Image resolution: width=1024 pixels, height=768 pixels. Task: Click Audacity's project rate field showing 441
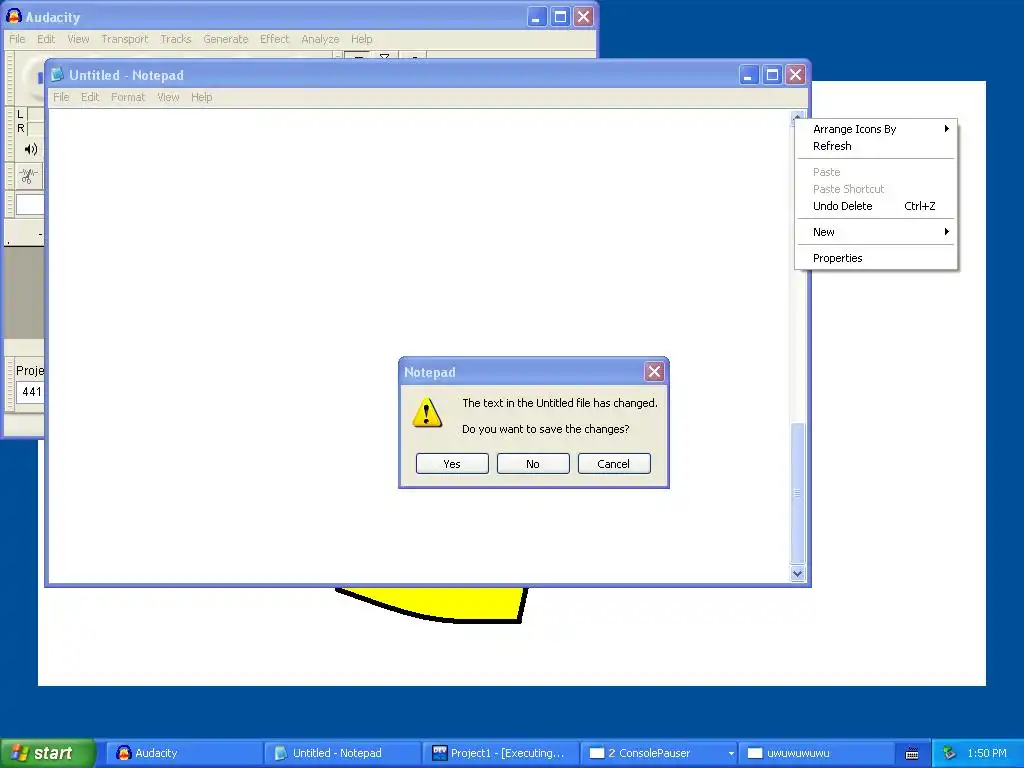[x=30, y=392]
